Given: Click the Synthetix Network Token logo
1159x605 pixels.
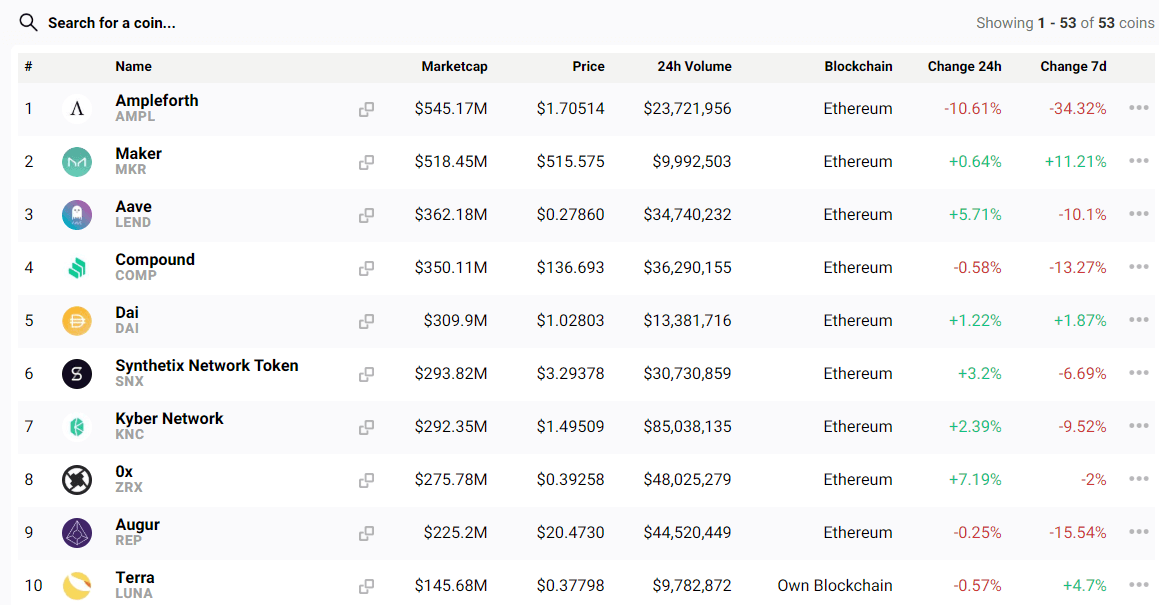Looking at the screenshot, I should 77,374.
